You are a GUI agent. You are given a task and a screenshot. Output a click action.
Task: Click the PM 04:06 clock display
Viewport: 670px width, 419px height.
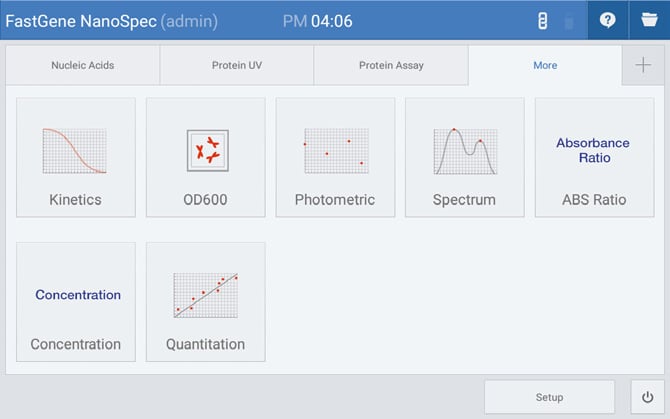coord(317,20)
